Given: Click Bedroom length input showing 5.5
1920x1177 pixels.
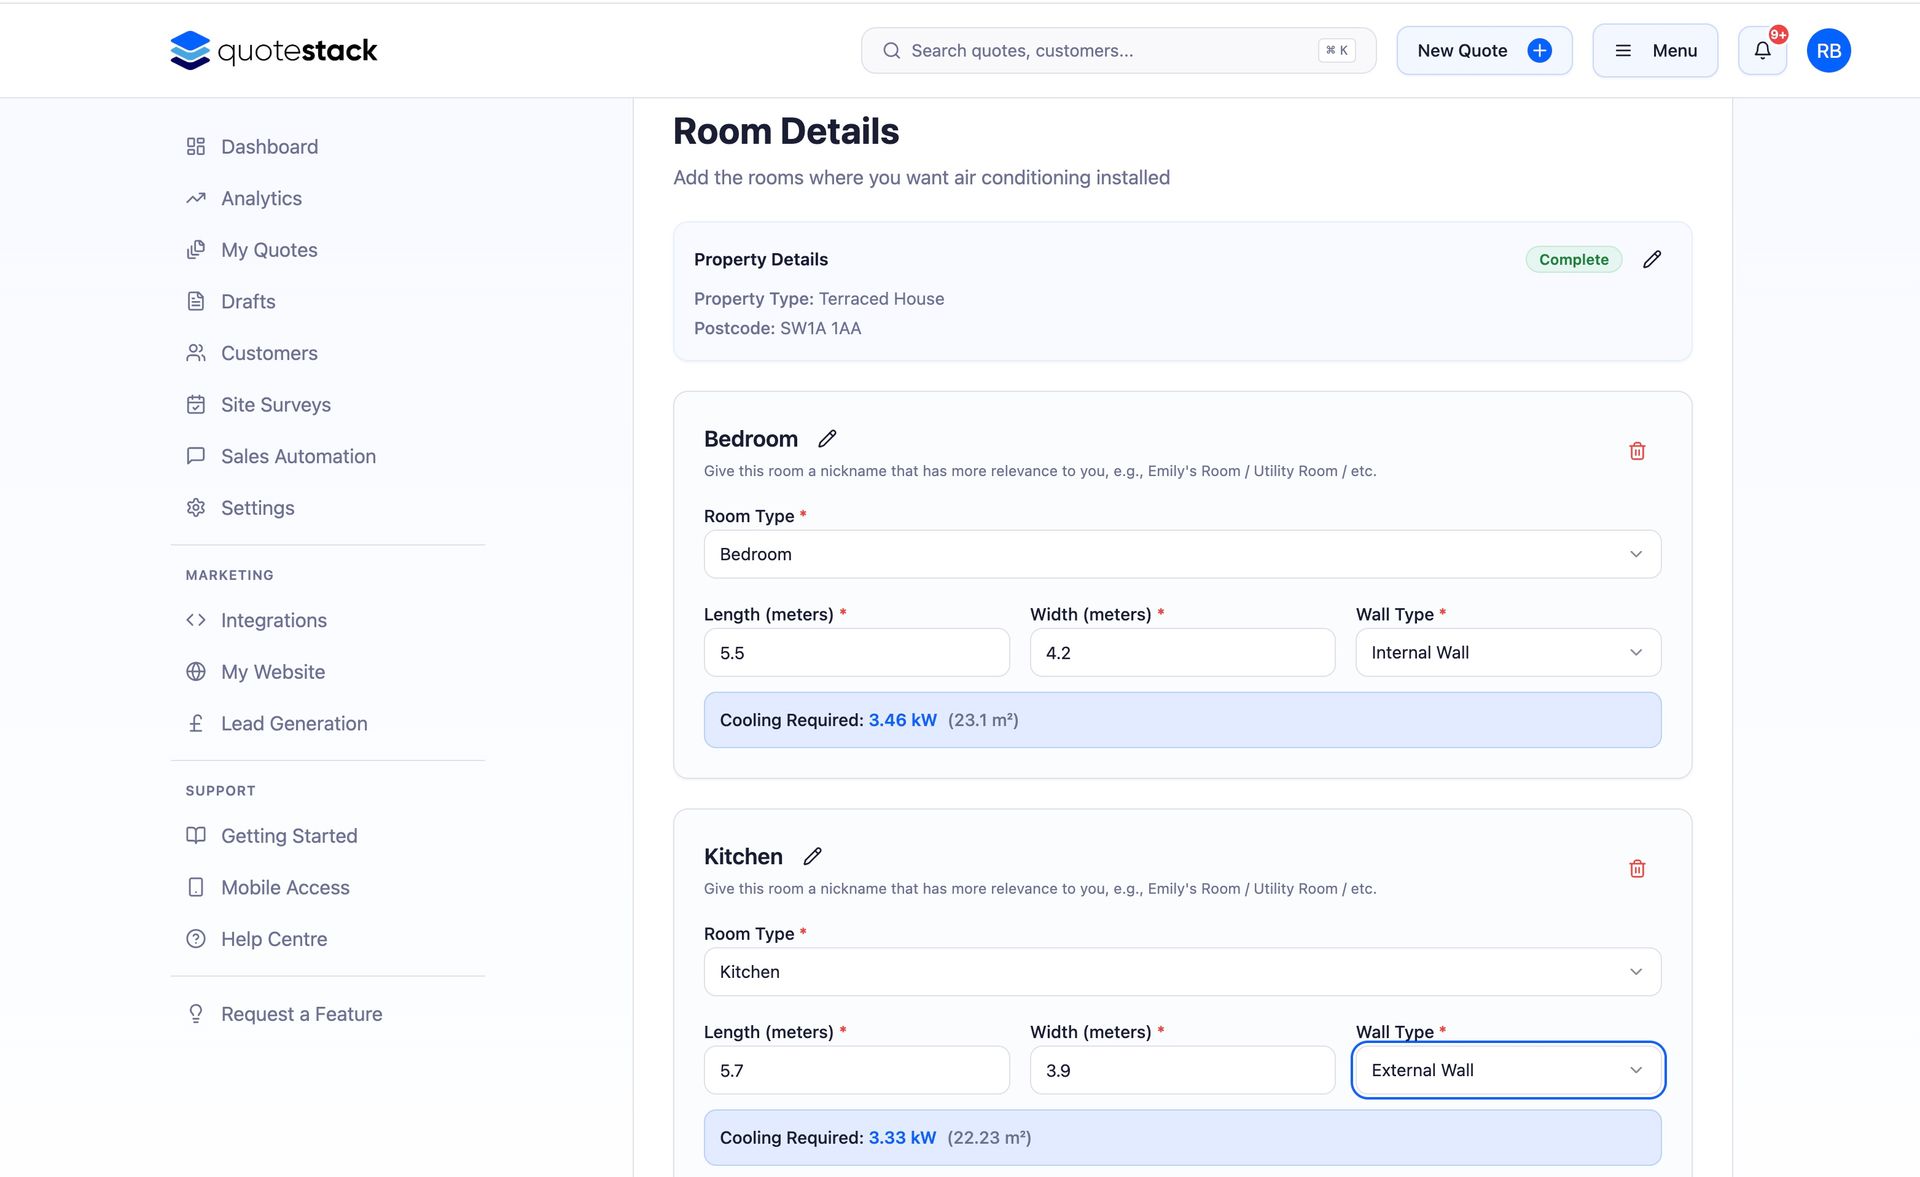Looking at the screenshot, I should [856, 653].
